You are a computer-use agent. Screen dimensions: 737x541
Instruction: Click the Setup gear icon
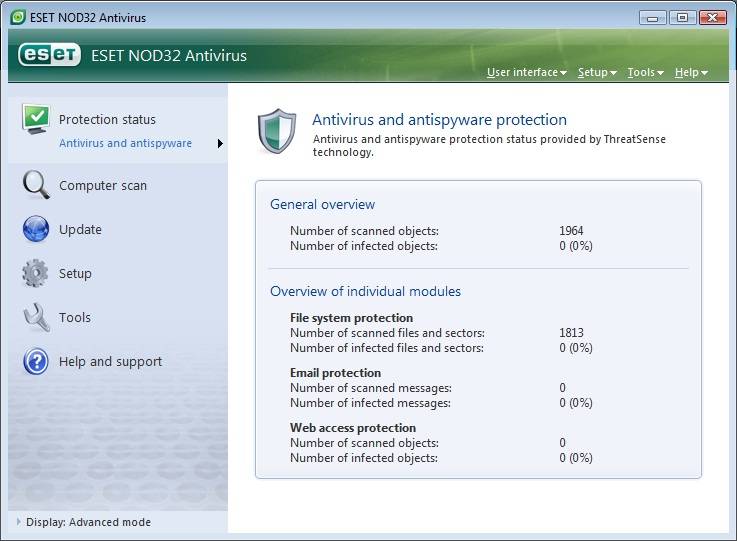tap(35, 273)
